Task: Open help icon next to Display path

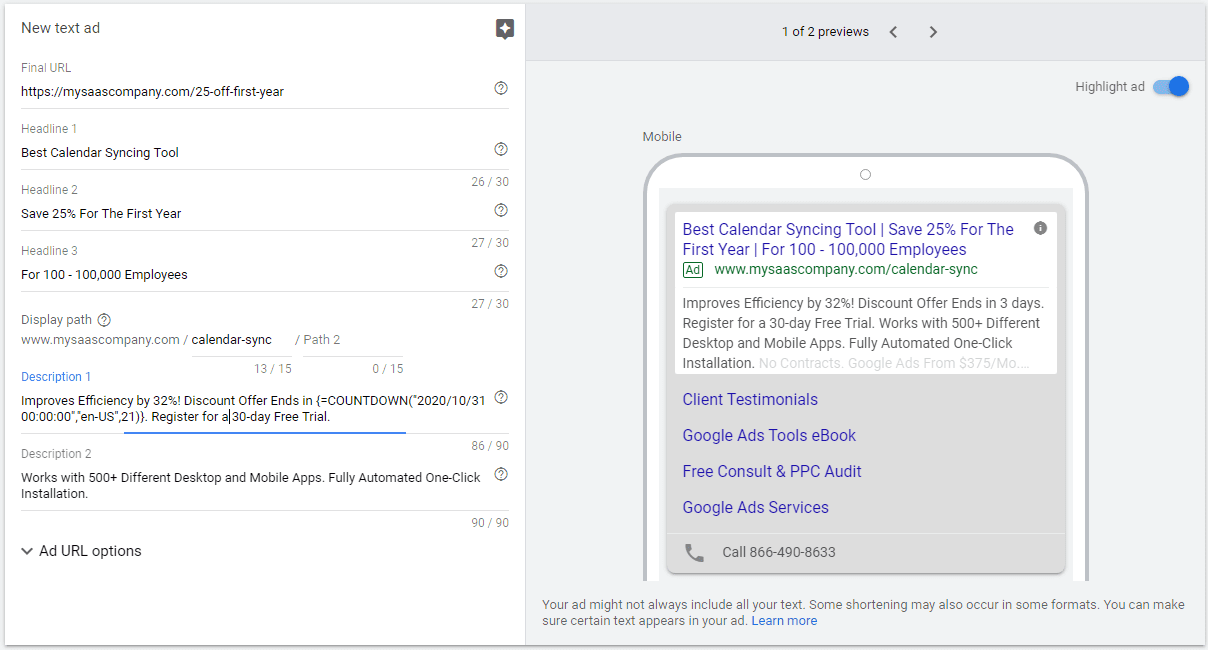Action: 104,320
